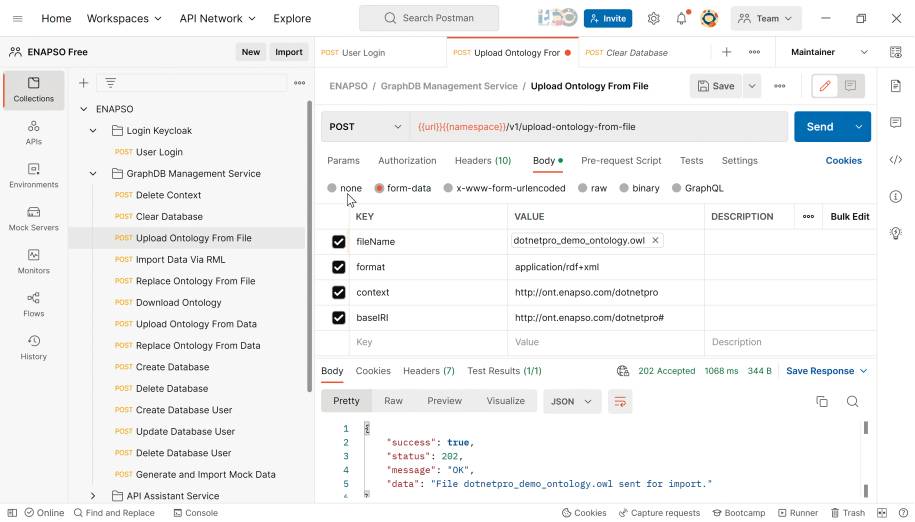
Task: Open History in the sidebar
Action: [34, 348]
